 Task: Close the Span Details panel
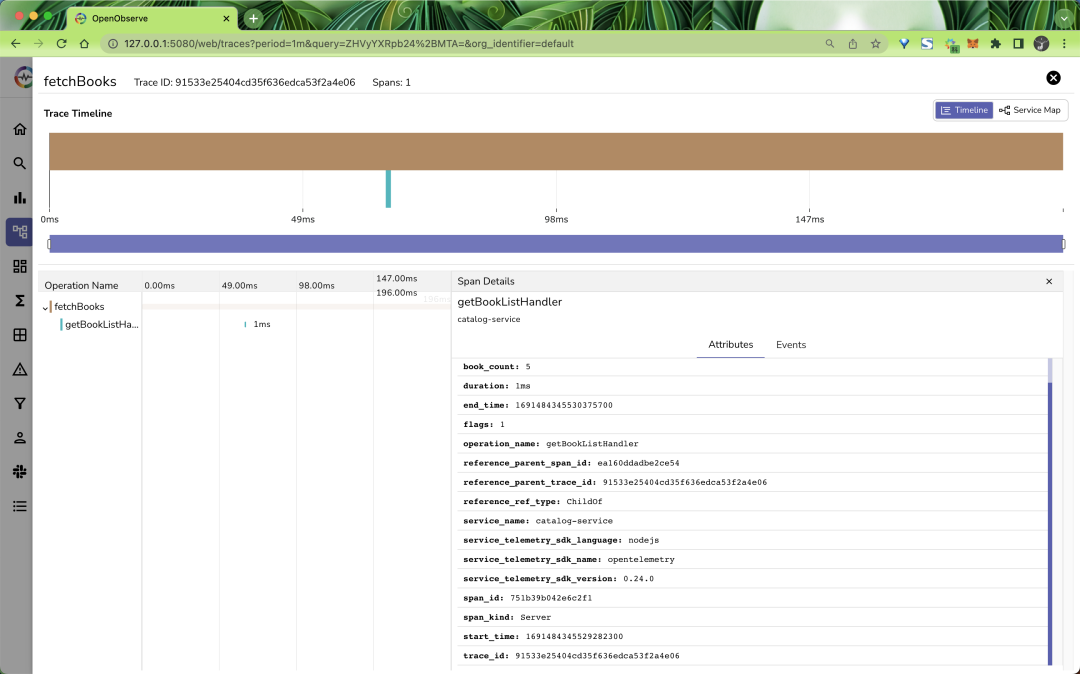tap(1048, 281)
